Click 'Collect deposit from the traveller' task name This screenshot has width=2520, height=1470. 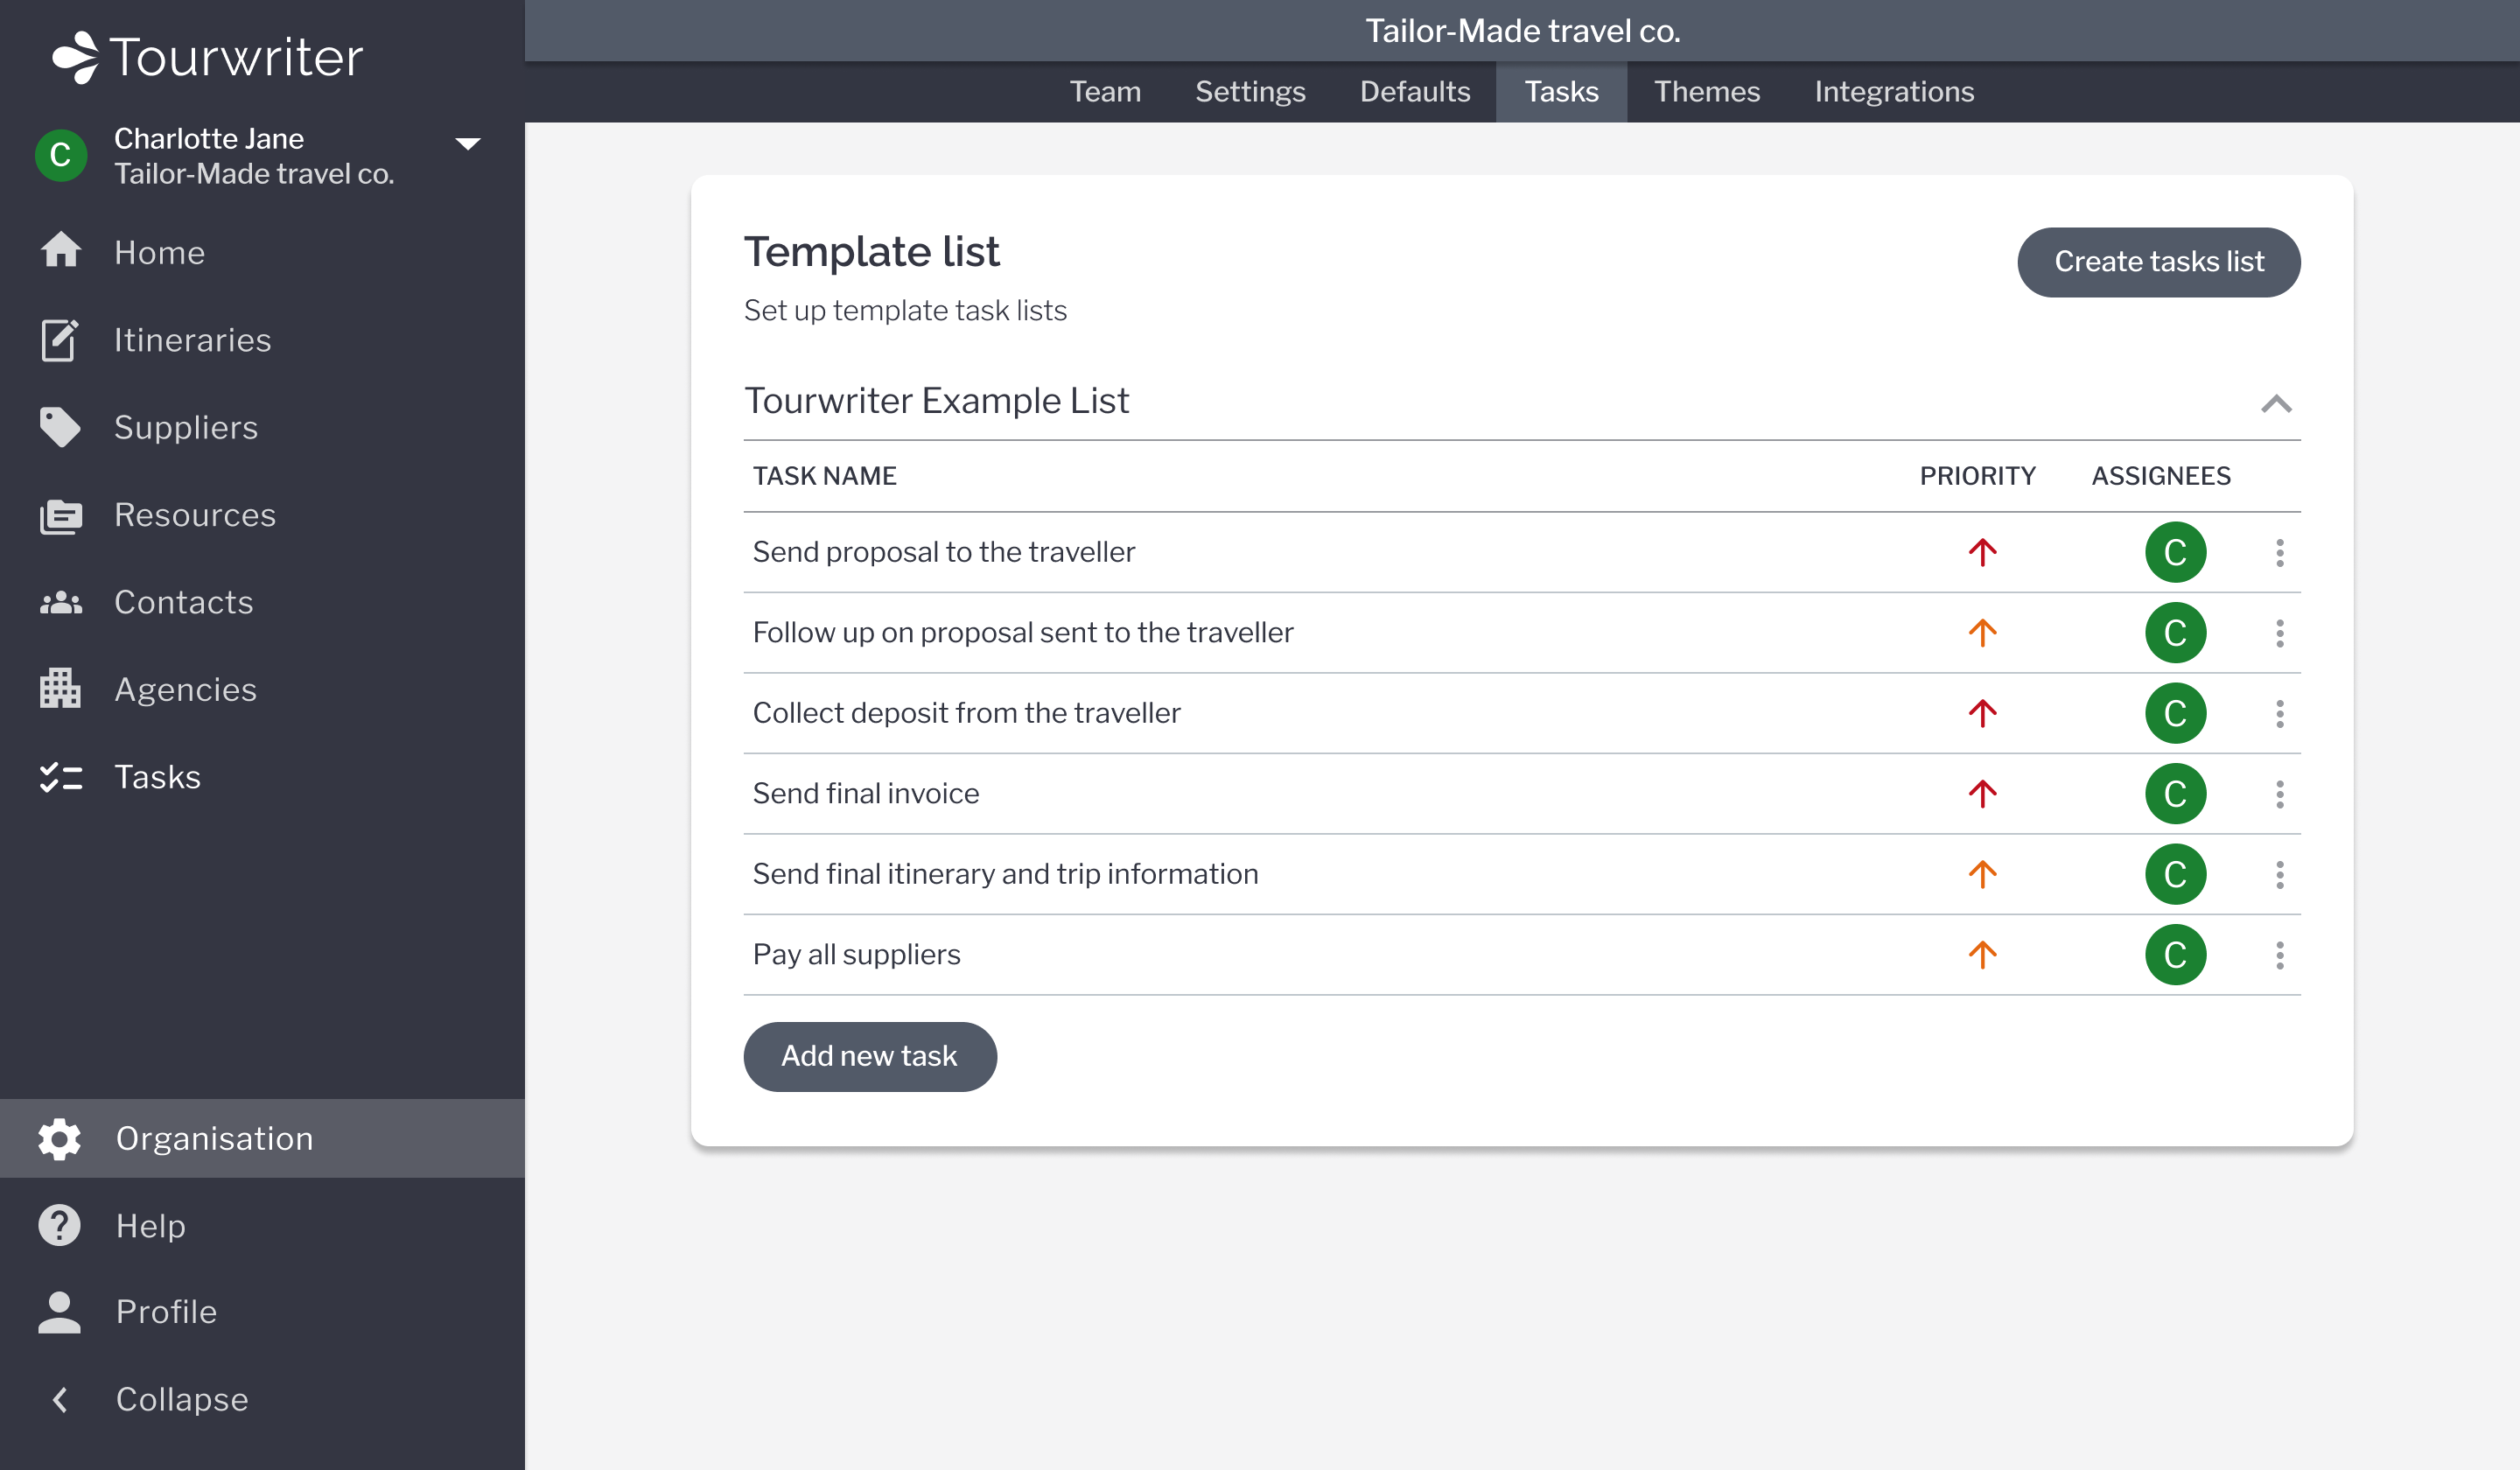(966, 713)
